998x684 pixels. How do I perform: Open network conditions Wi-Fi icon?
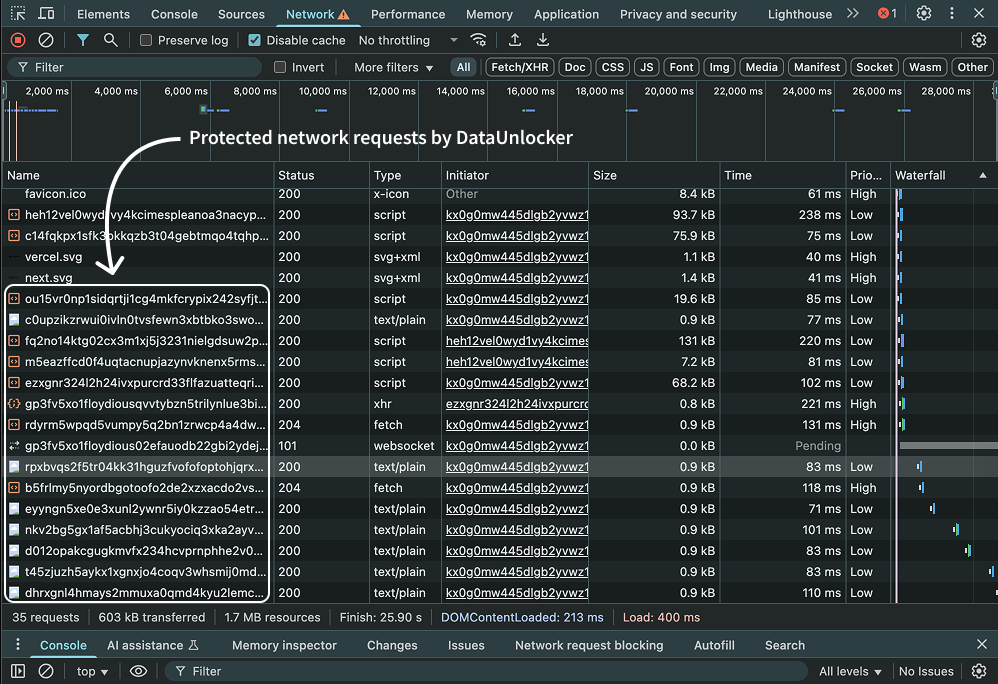tap(479, 40)
